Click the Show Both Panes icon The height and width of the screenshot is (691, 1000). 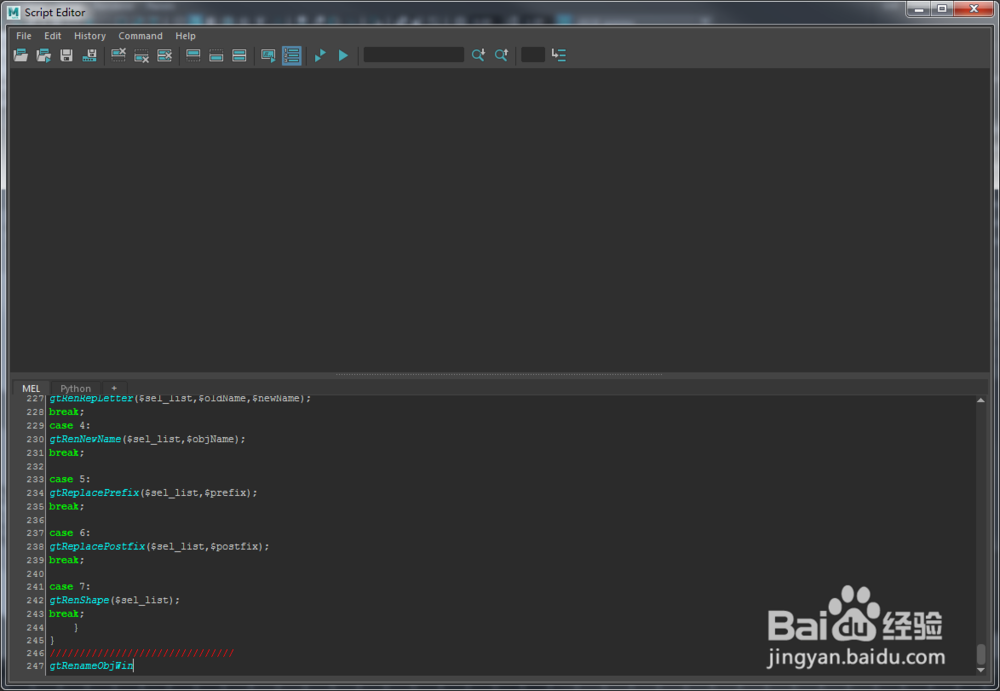tap(239, 56)
